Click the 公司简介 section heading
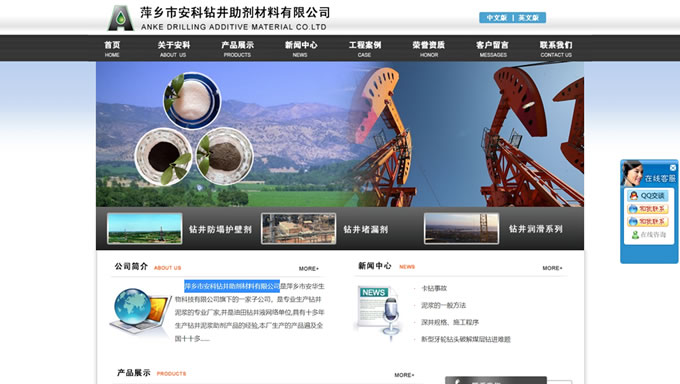The width and height of the screenshot is (680, 384). point(131,266)
